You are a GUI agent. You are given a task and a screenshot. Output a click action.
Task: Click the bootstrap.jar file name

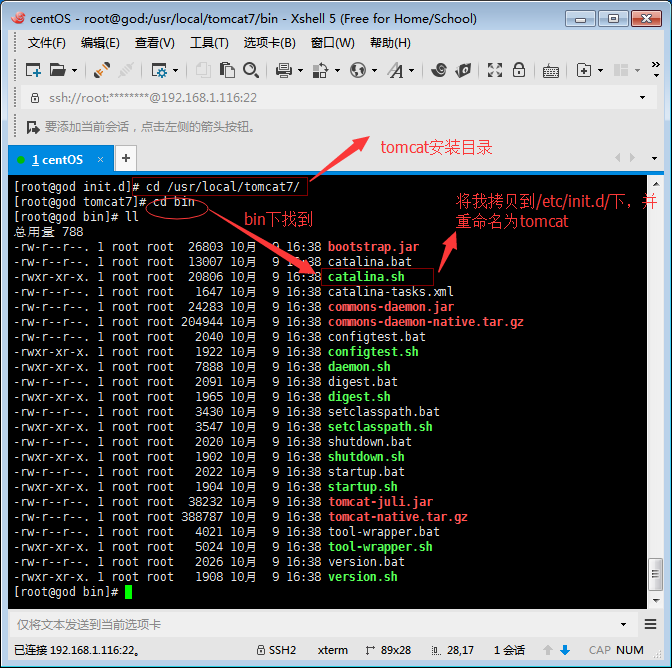tap(373, 247)
